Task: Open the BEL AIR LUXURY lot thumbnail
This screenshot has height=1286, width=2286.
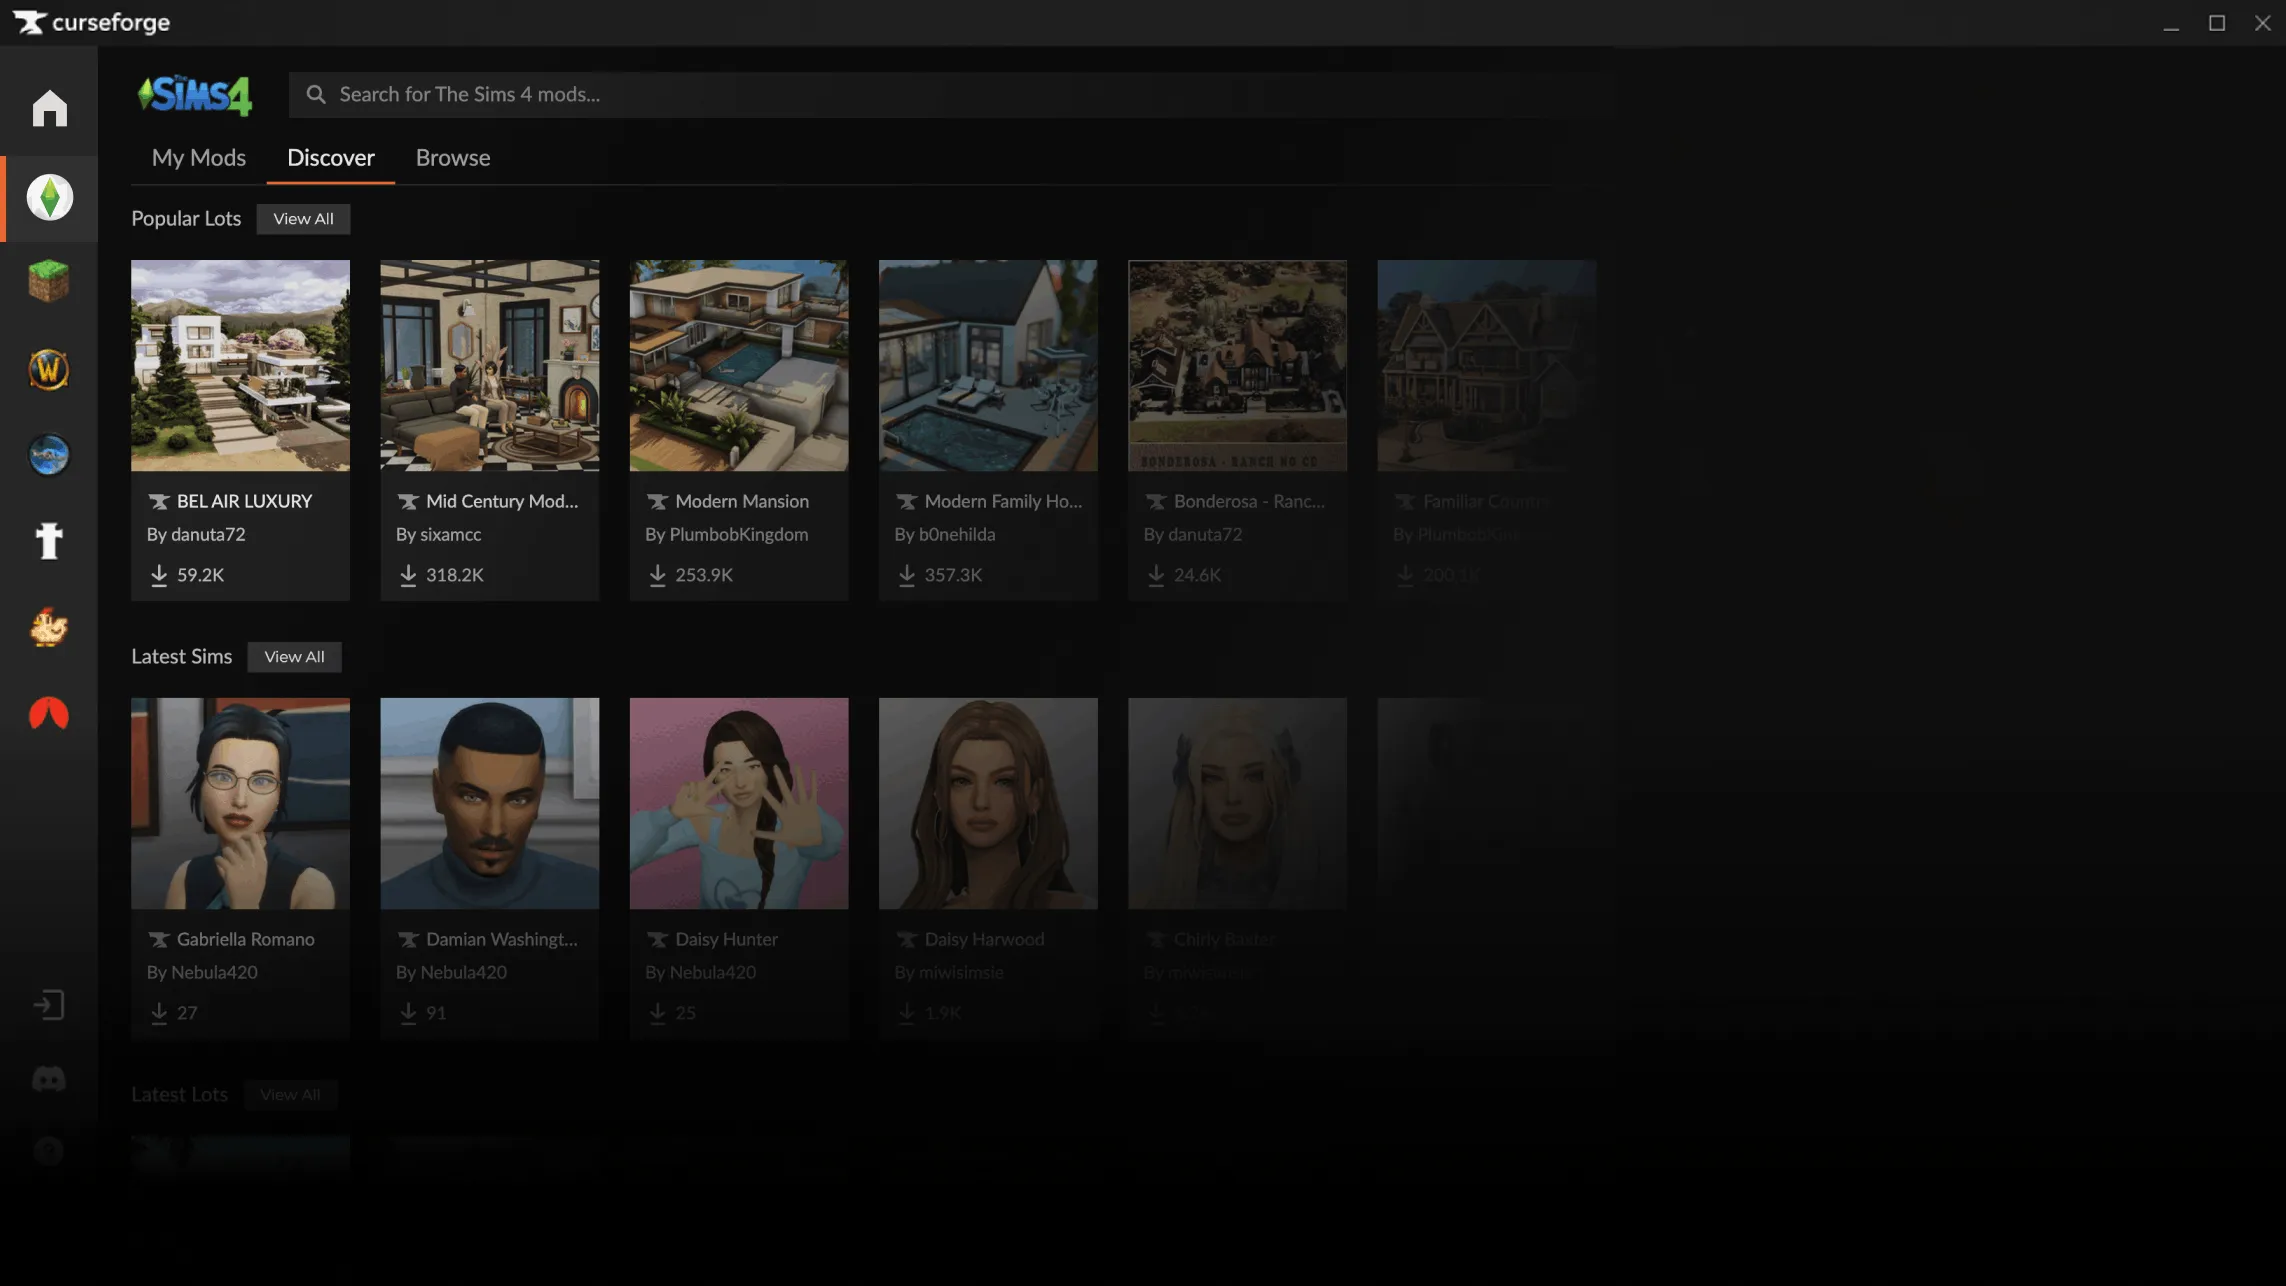Action: click(240, 366)
